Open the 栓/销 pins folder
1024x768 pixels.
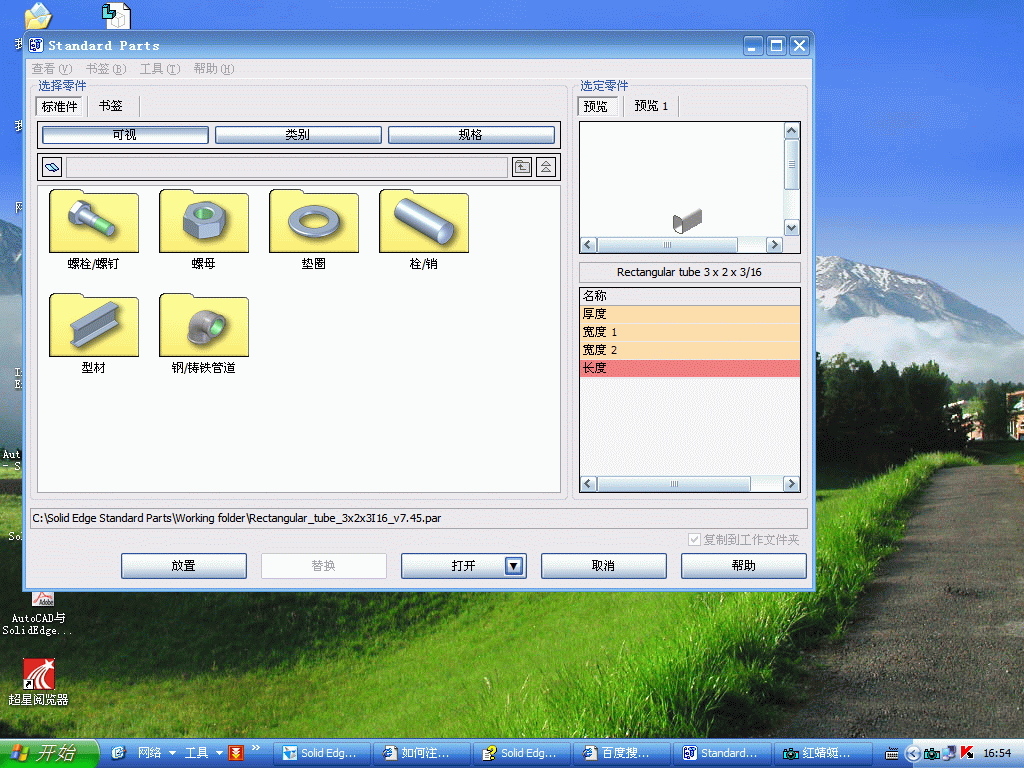click(x=423, y=222)
